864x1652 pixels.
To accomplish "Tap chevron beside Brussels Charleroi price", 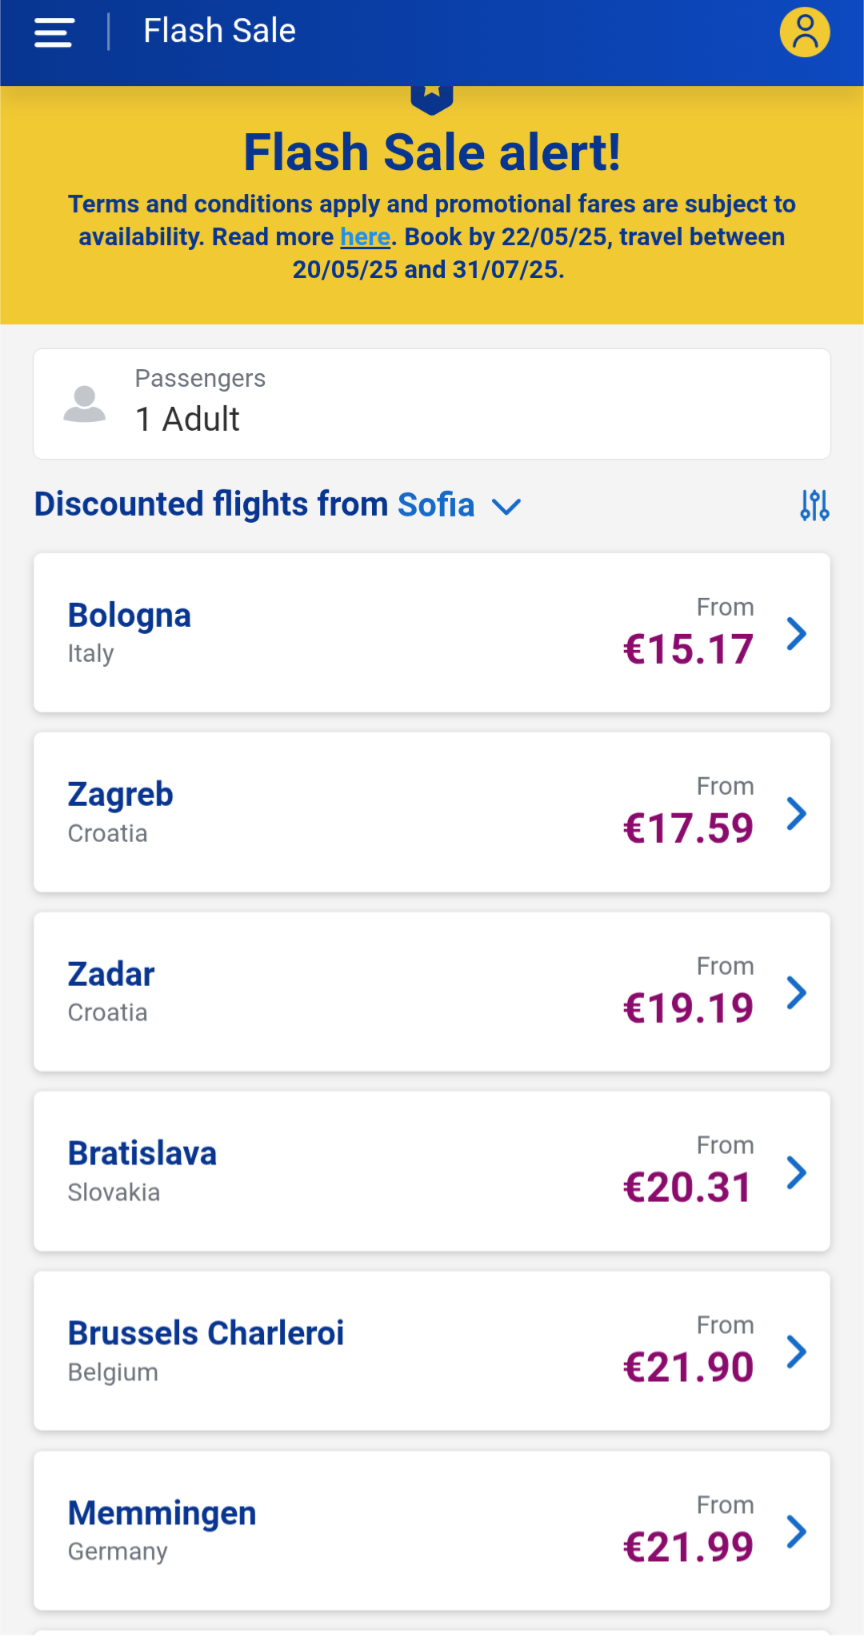I will point(796,1351).
